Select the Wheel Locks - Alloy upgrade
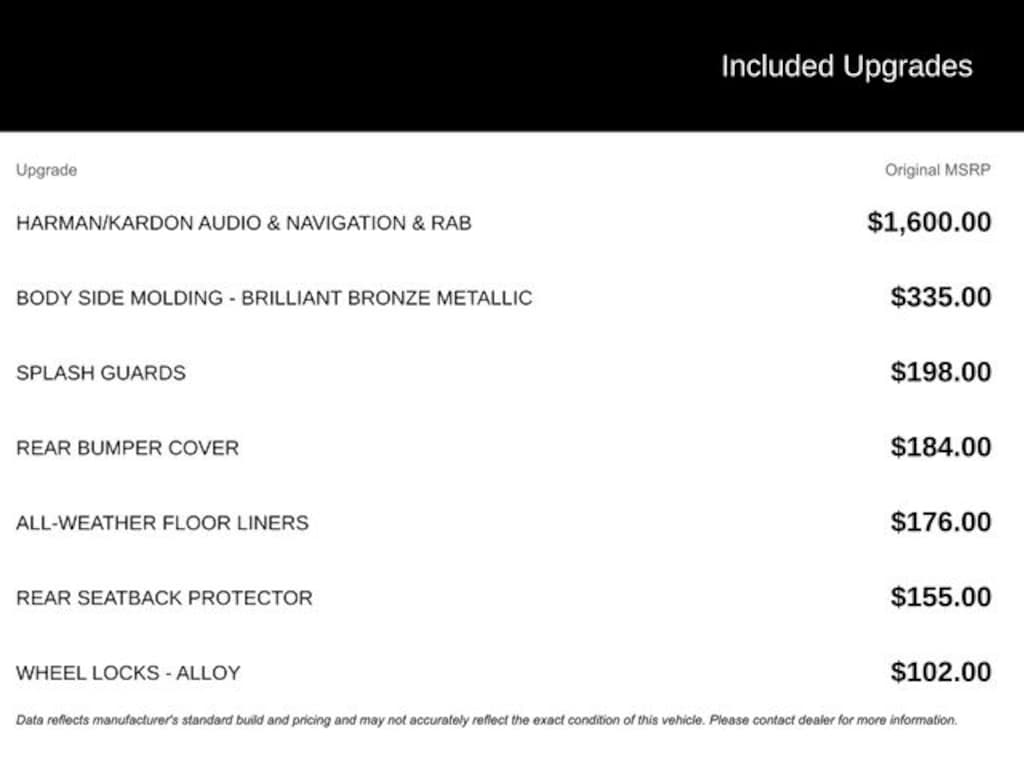The height and width of the screenshot is (768, 1024). coord(128,672)
